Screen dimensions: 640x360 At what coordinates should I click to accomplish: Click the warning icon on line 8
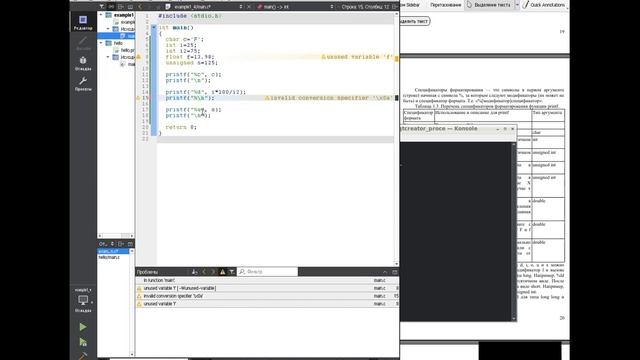139,57
